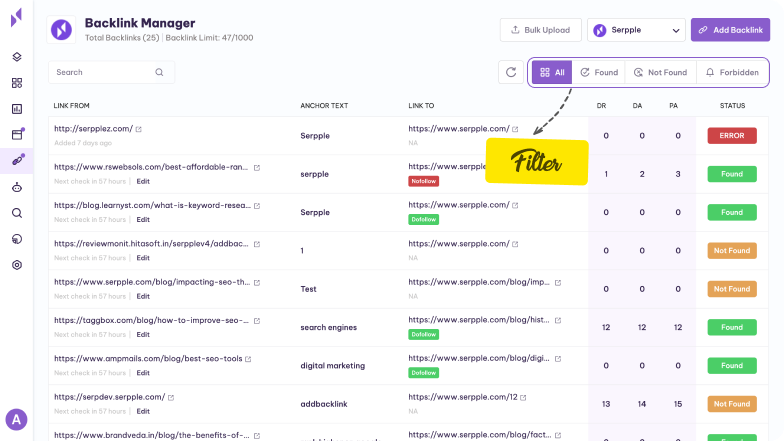Click Found status badge for rswebsols row
This screenshot has height=441, width=784.
coord(732,174)
